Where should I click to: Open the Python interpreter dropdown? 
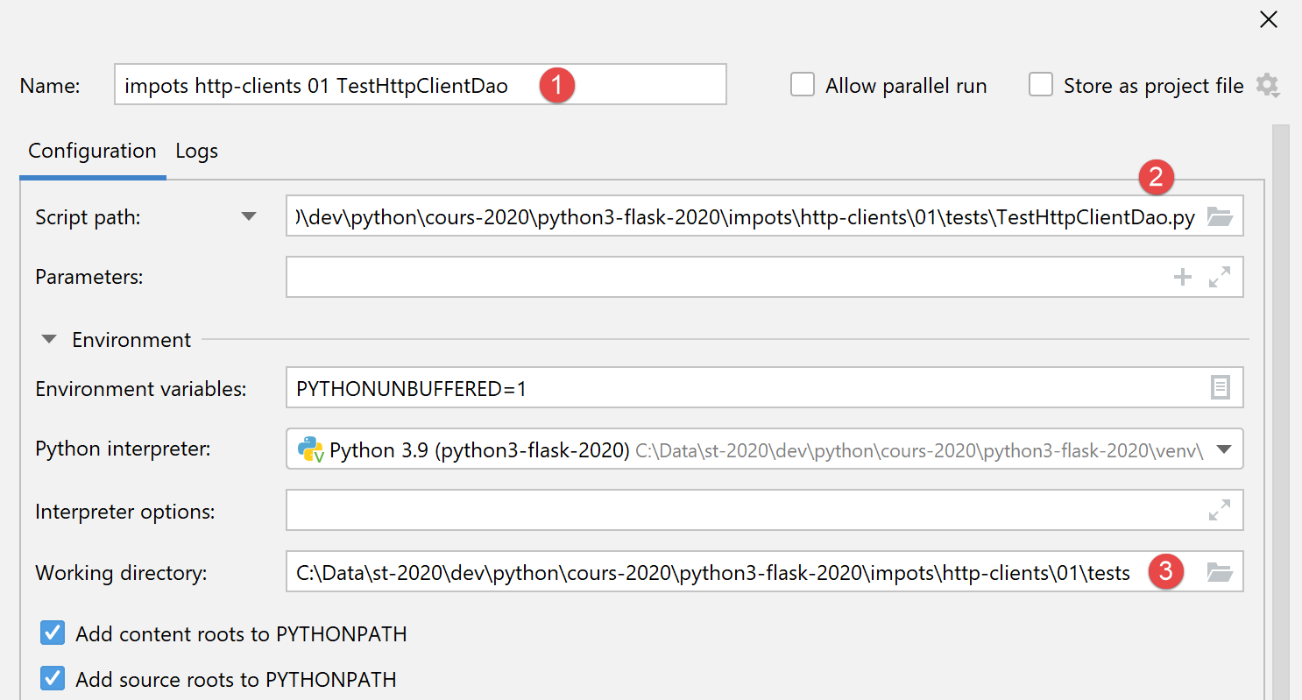(x=1223, y=450)
